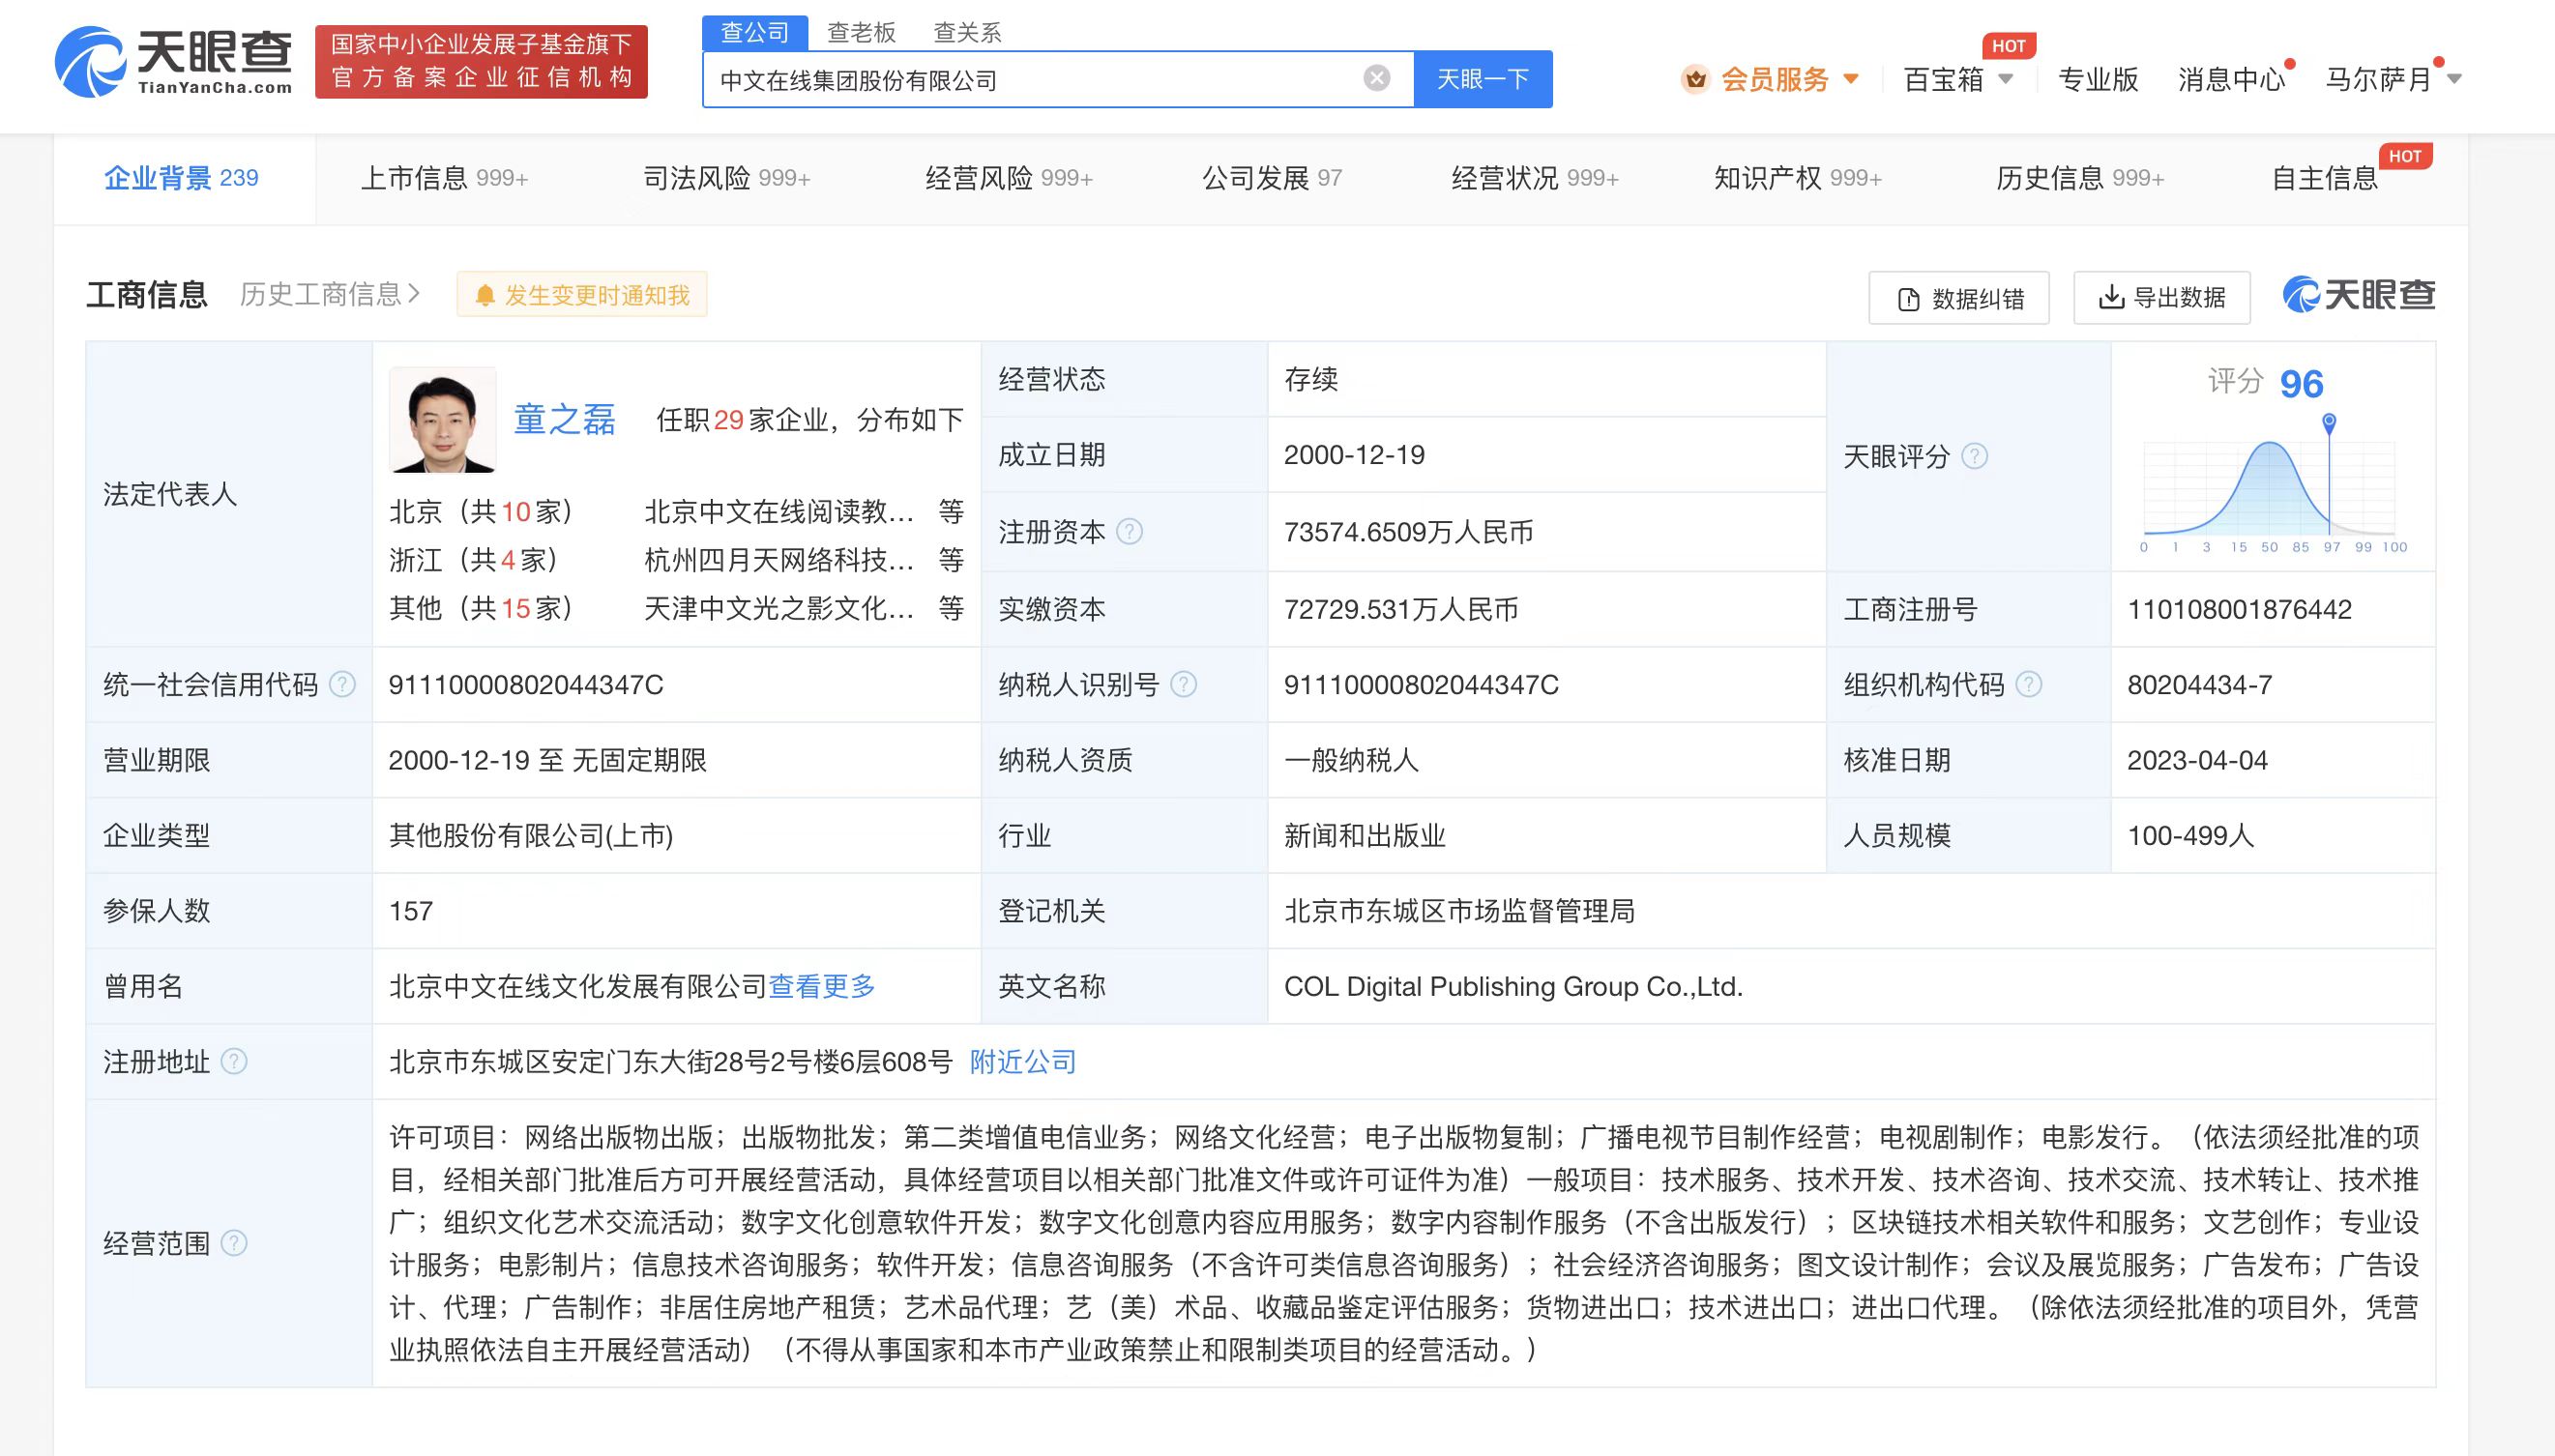Click the 组织机构代码 value 80204434-7
This screenshot has width=2555, height=1456.
[x=2199, y=684]
